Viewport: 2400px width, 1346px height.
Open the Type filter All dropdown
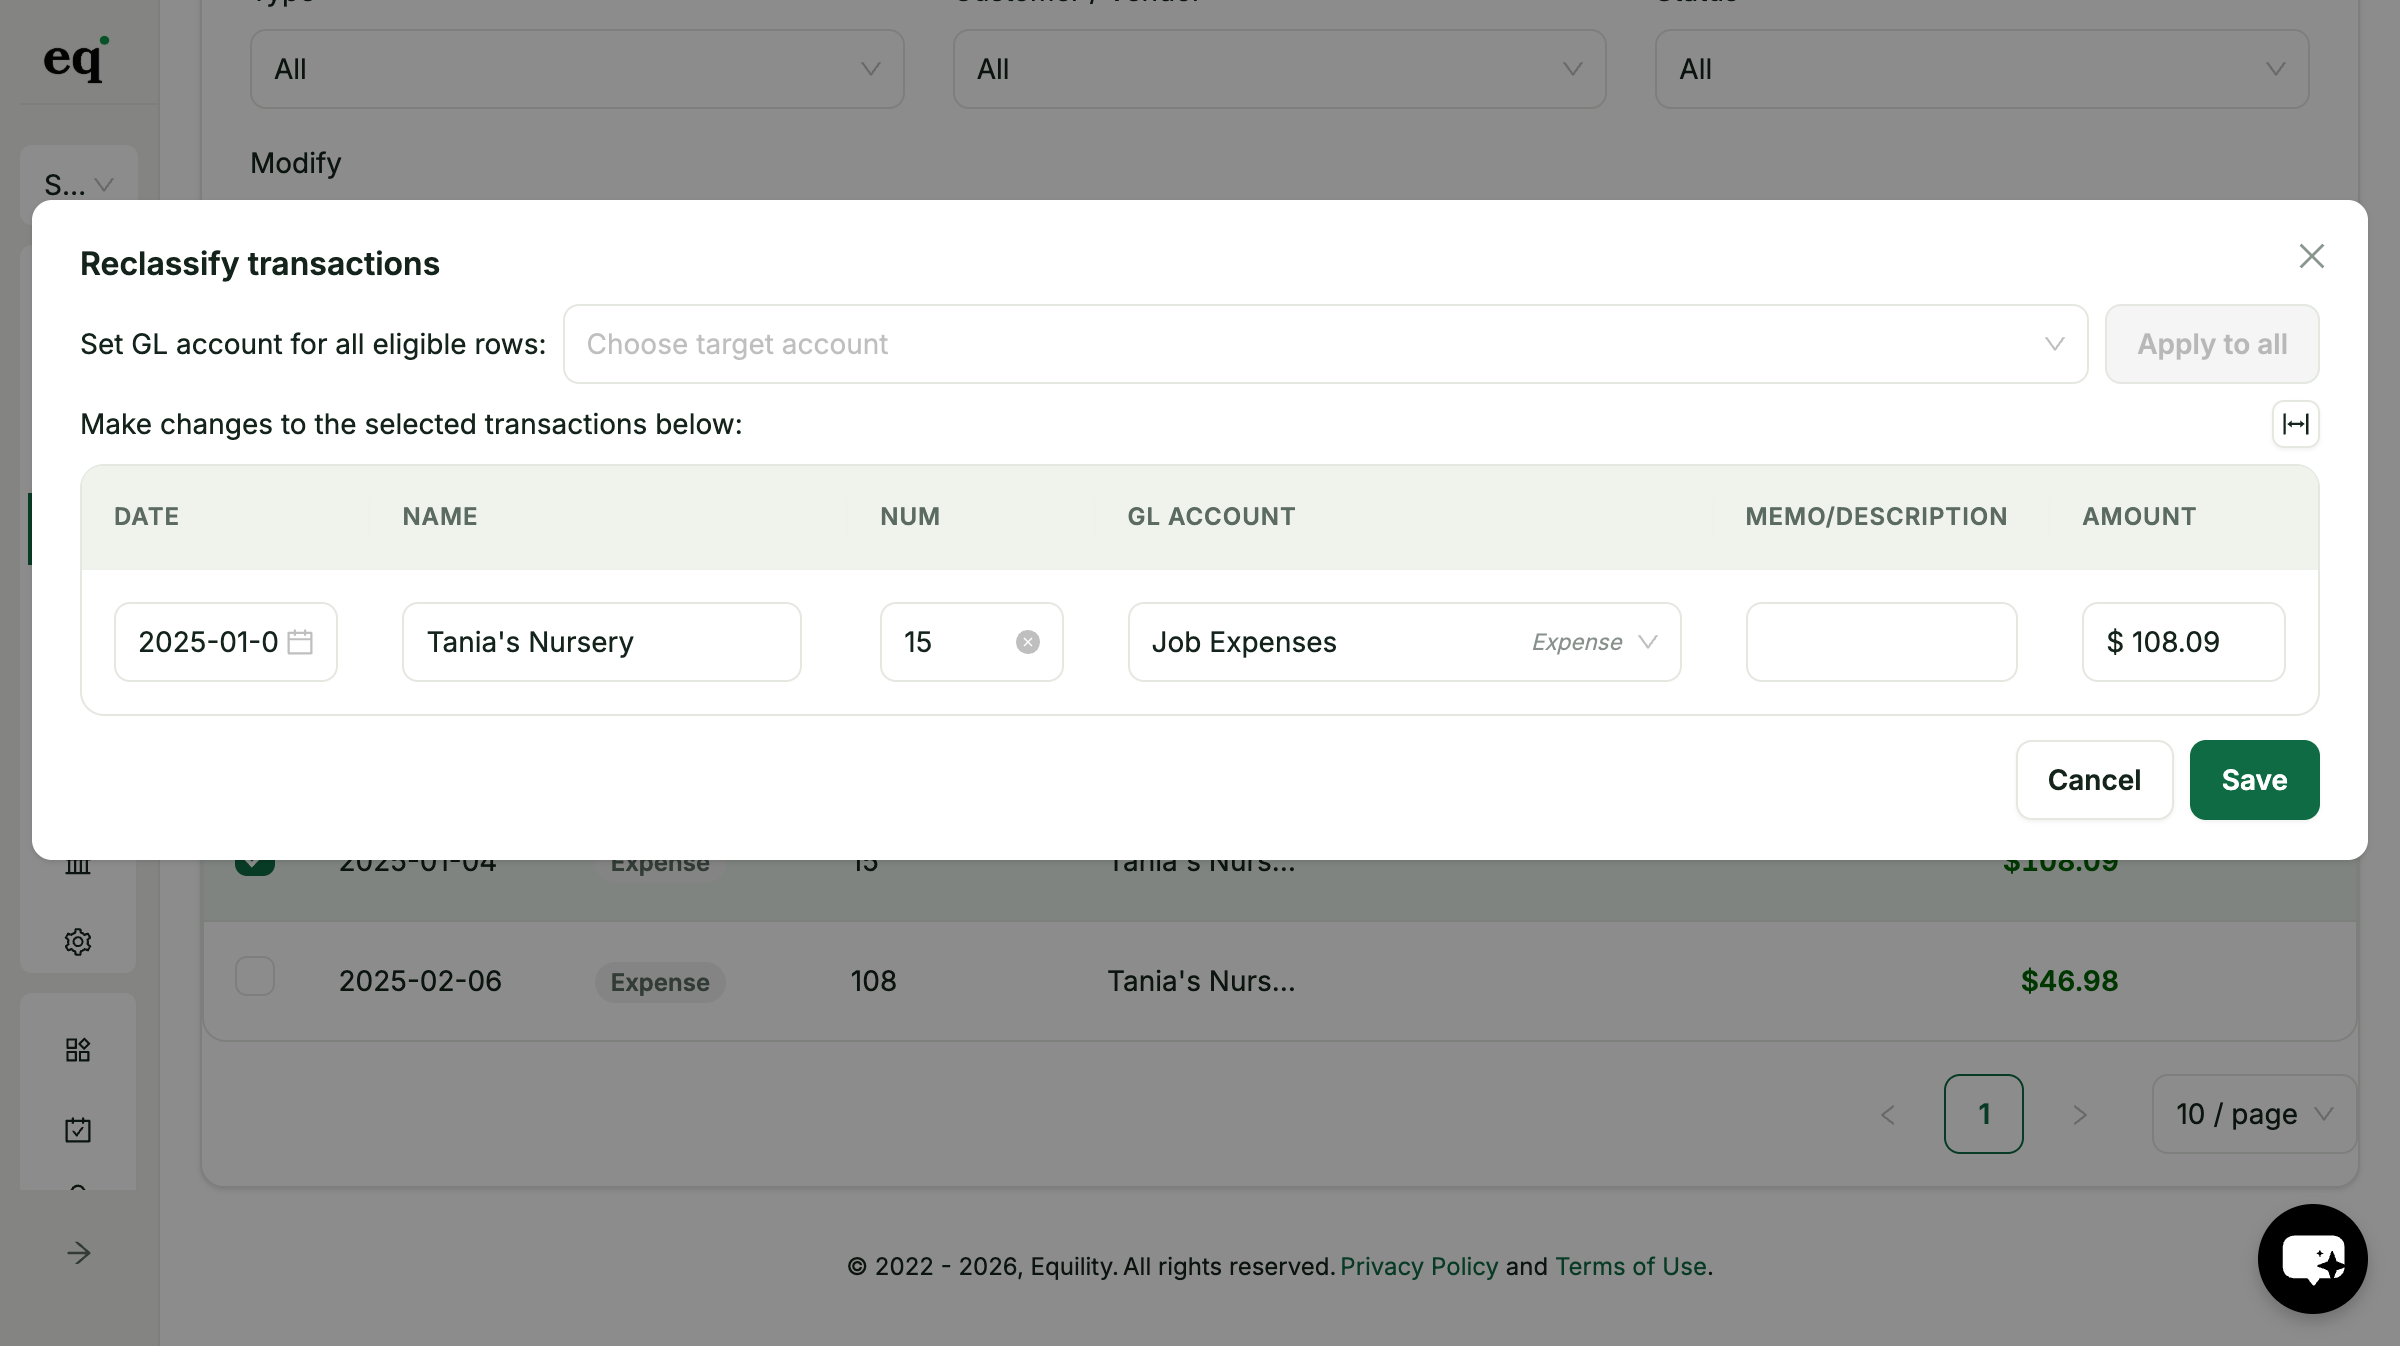pos(577,69)
